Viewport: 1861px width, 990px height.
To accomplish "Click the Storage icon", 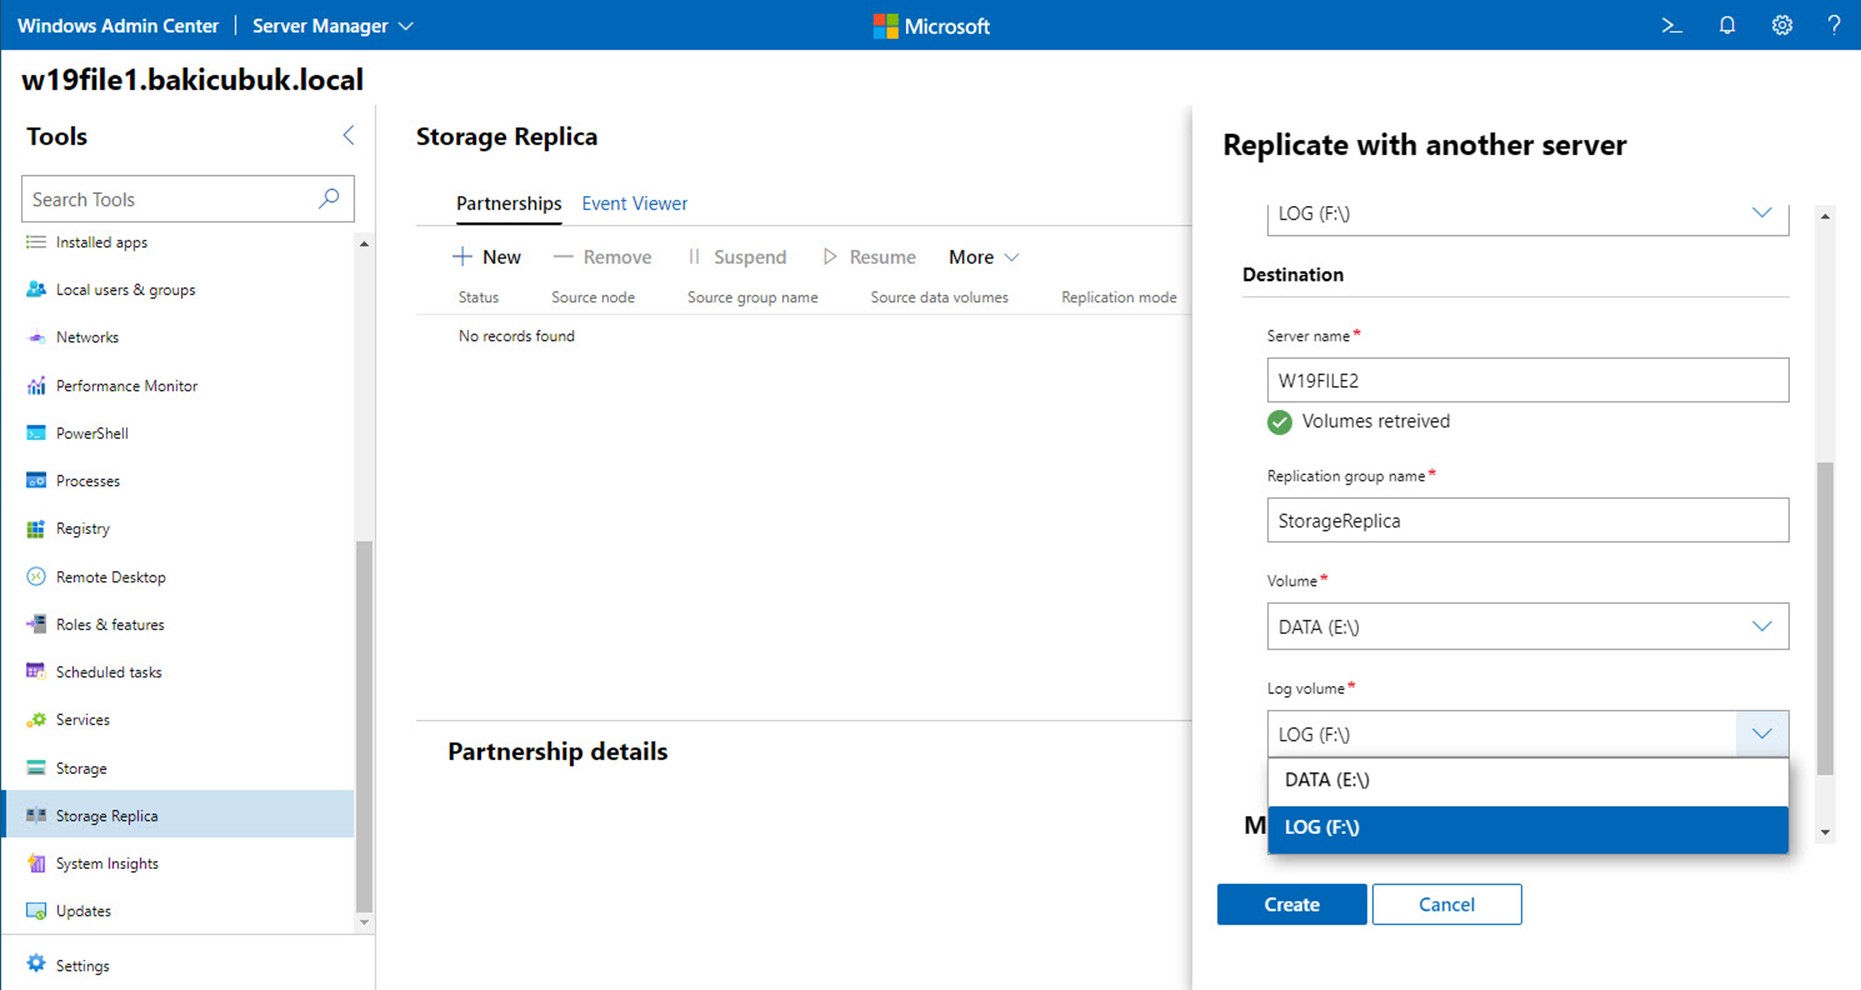I will pyautogui.click(x=36, y=768).
